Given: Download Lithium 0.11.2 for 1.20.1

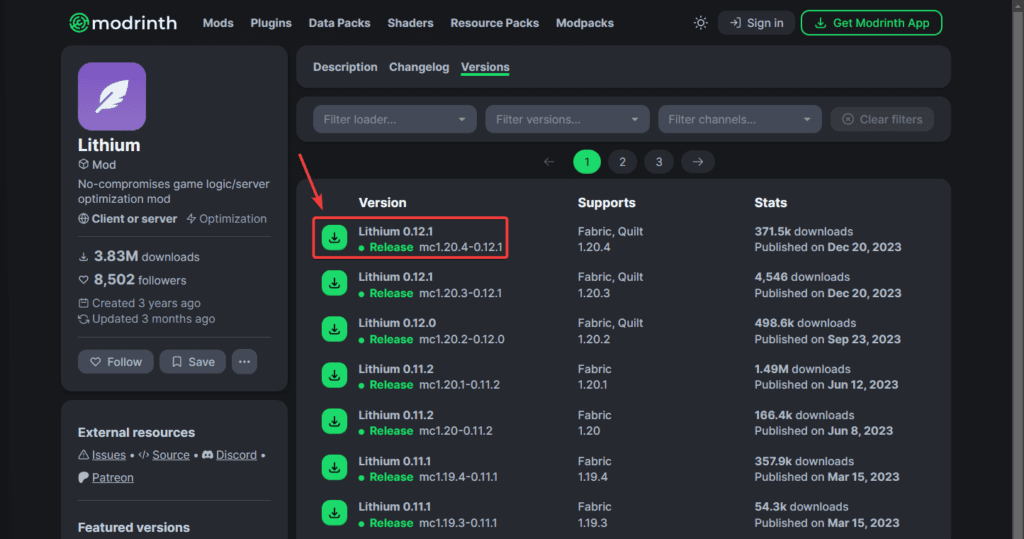Looking at the screenshot, I should [x=335, y=376].
